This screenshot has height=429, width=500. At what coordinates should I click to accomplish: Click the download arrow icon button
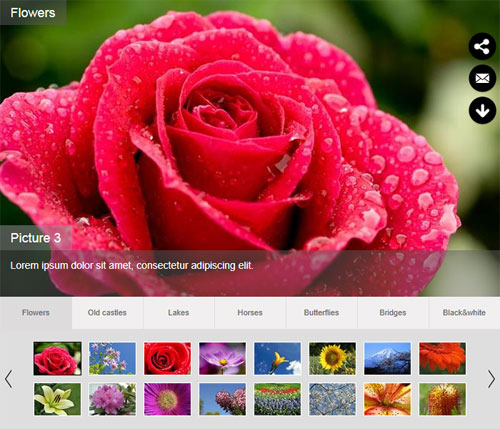coord(482,110)
